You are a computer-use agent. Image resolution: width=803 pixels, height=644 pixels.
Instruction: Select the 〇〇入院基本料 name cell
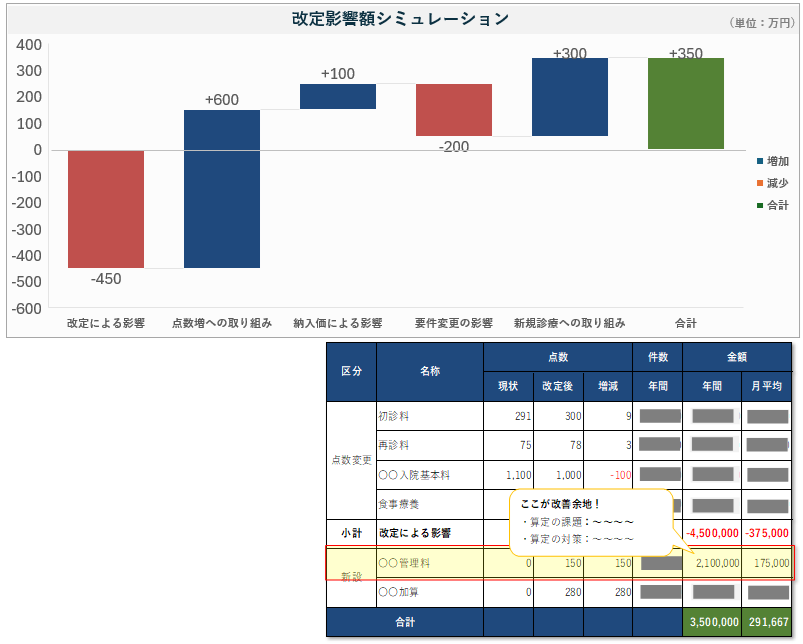[430, 475]
